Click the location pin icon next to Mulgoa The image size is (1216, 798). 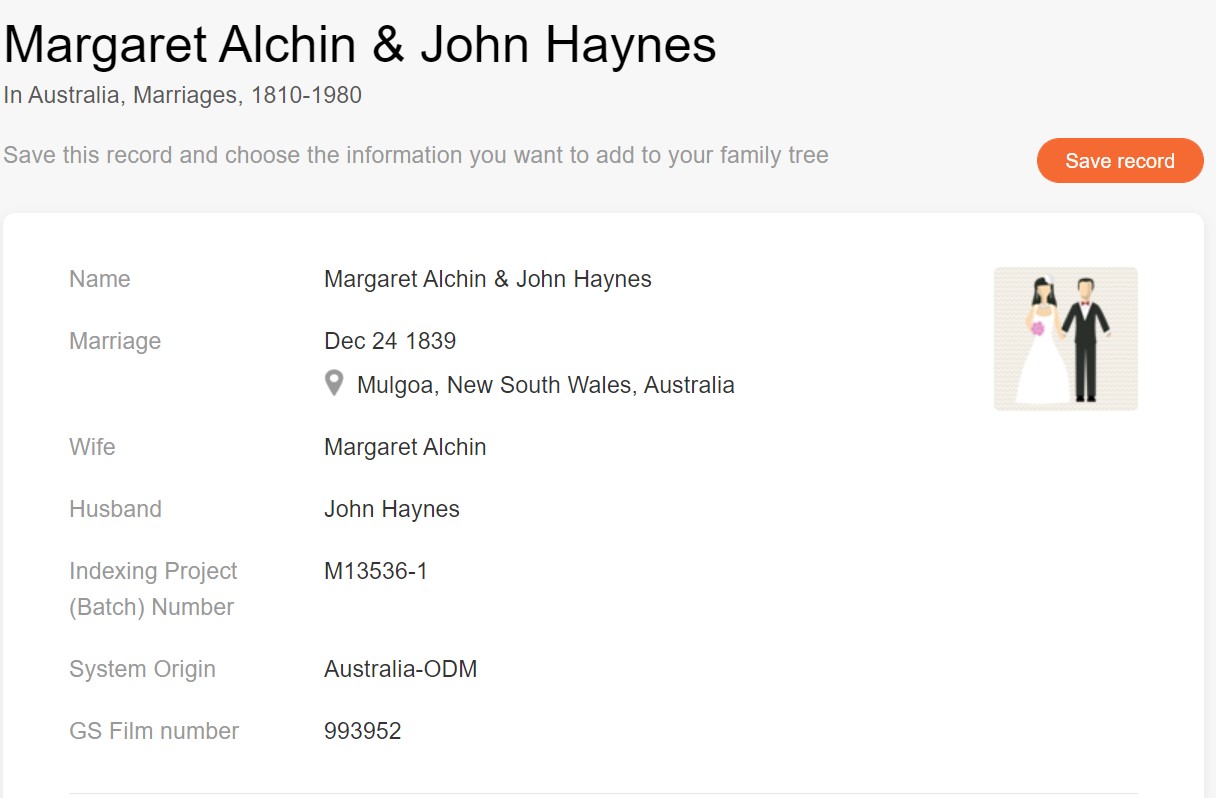[x=334, y=384]
